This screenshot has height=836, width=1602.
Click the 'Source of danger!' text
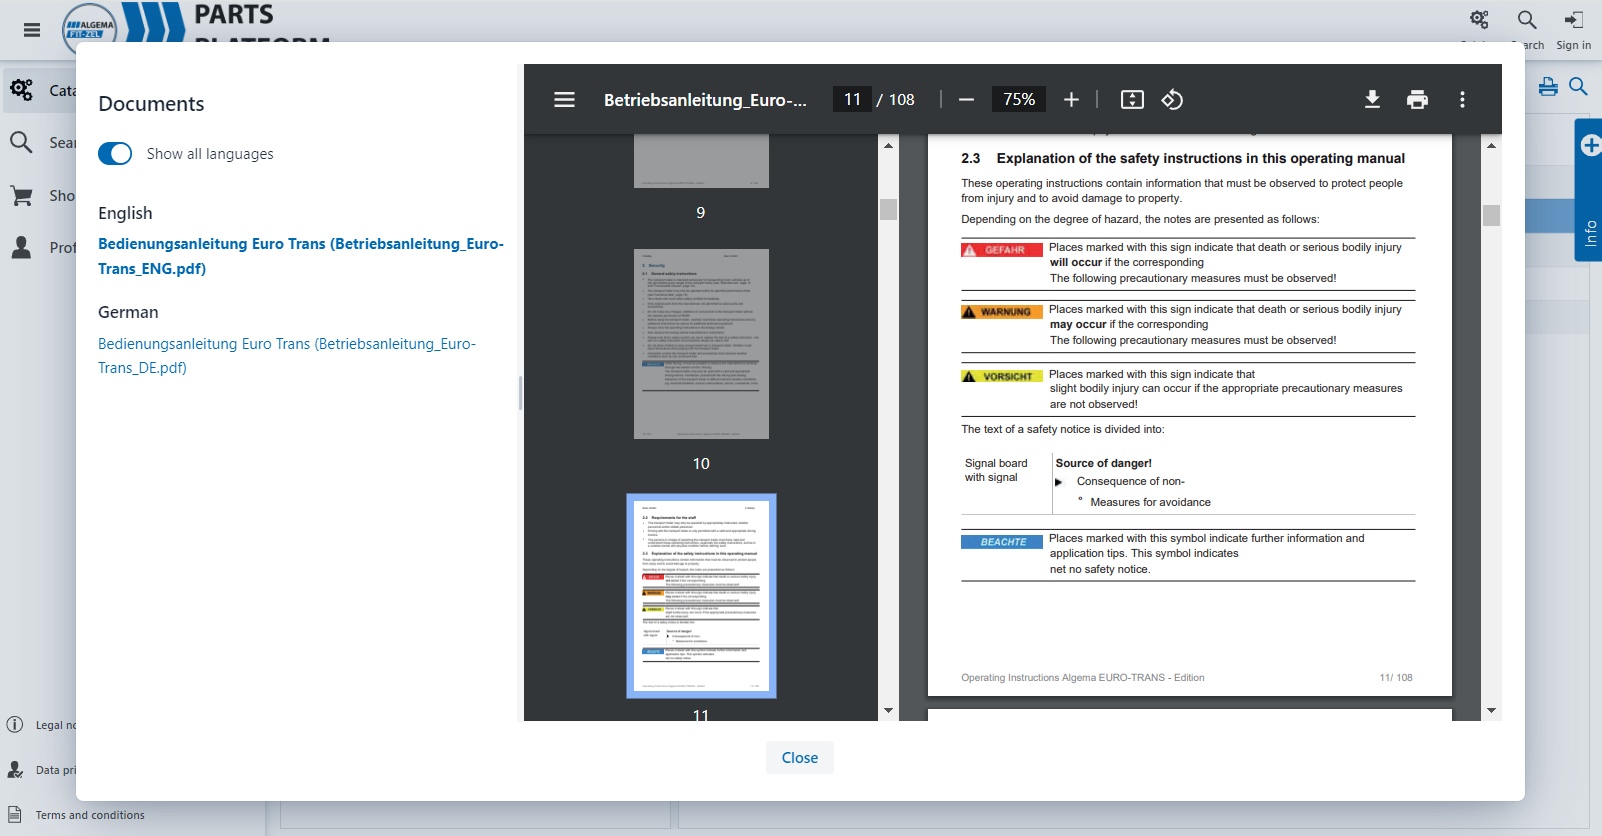1103,463
